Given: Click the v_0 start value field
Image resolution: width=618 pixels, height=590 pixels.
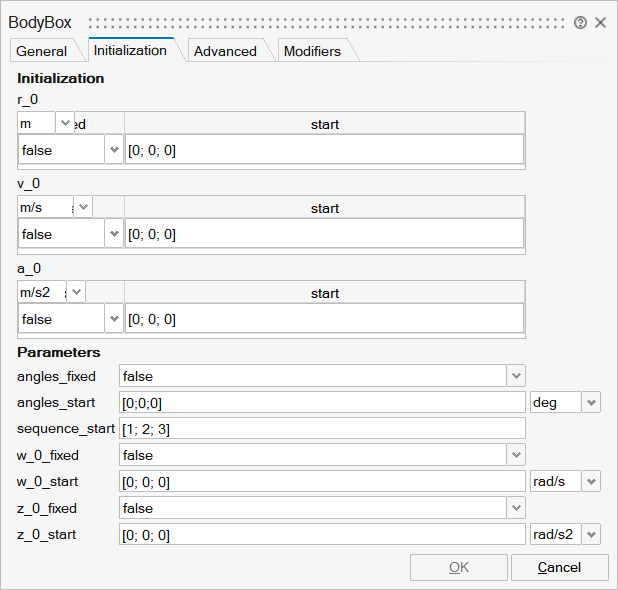Looking at the screenshot, I should (x=324, y=234).
